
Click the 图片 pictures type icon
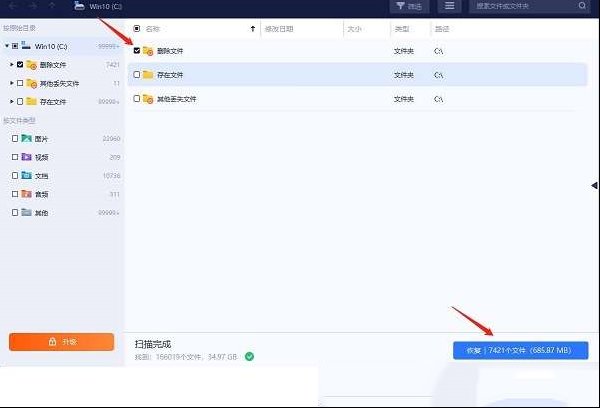27,138
